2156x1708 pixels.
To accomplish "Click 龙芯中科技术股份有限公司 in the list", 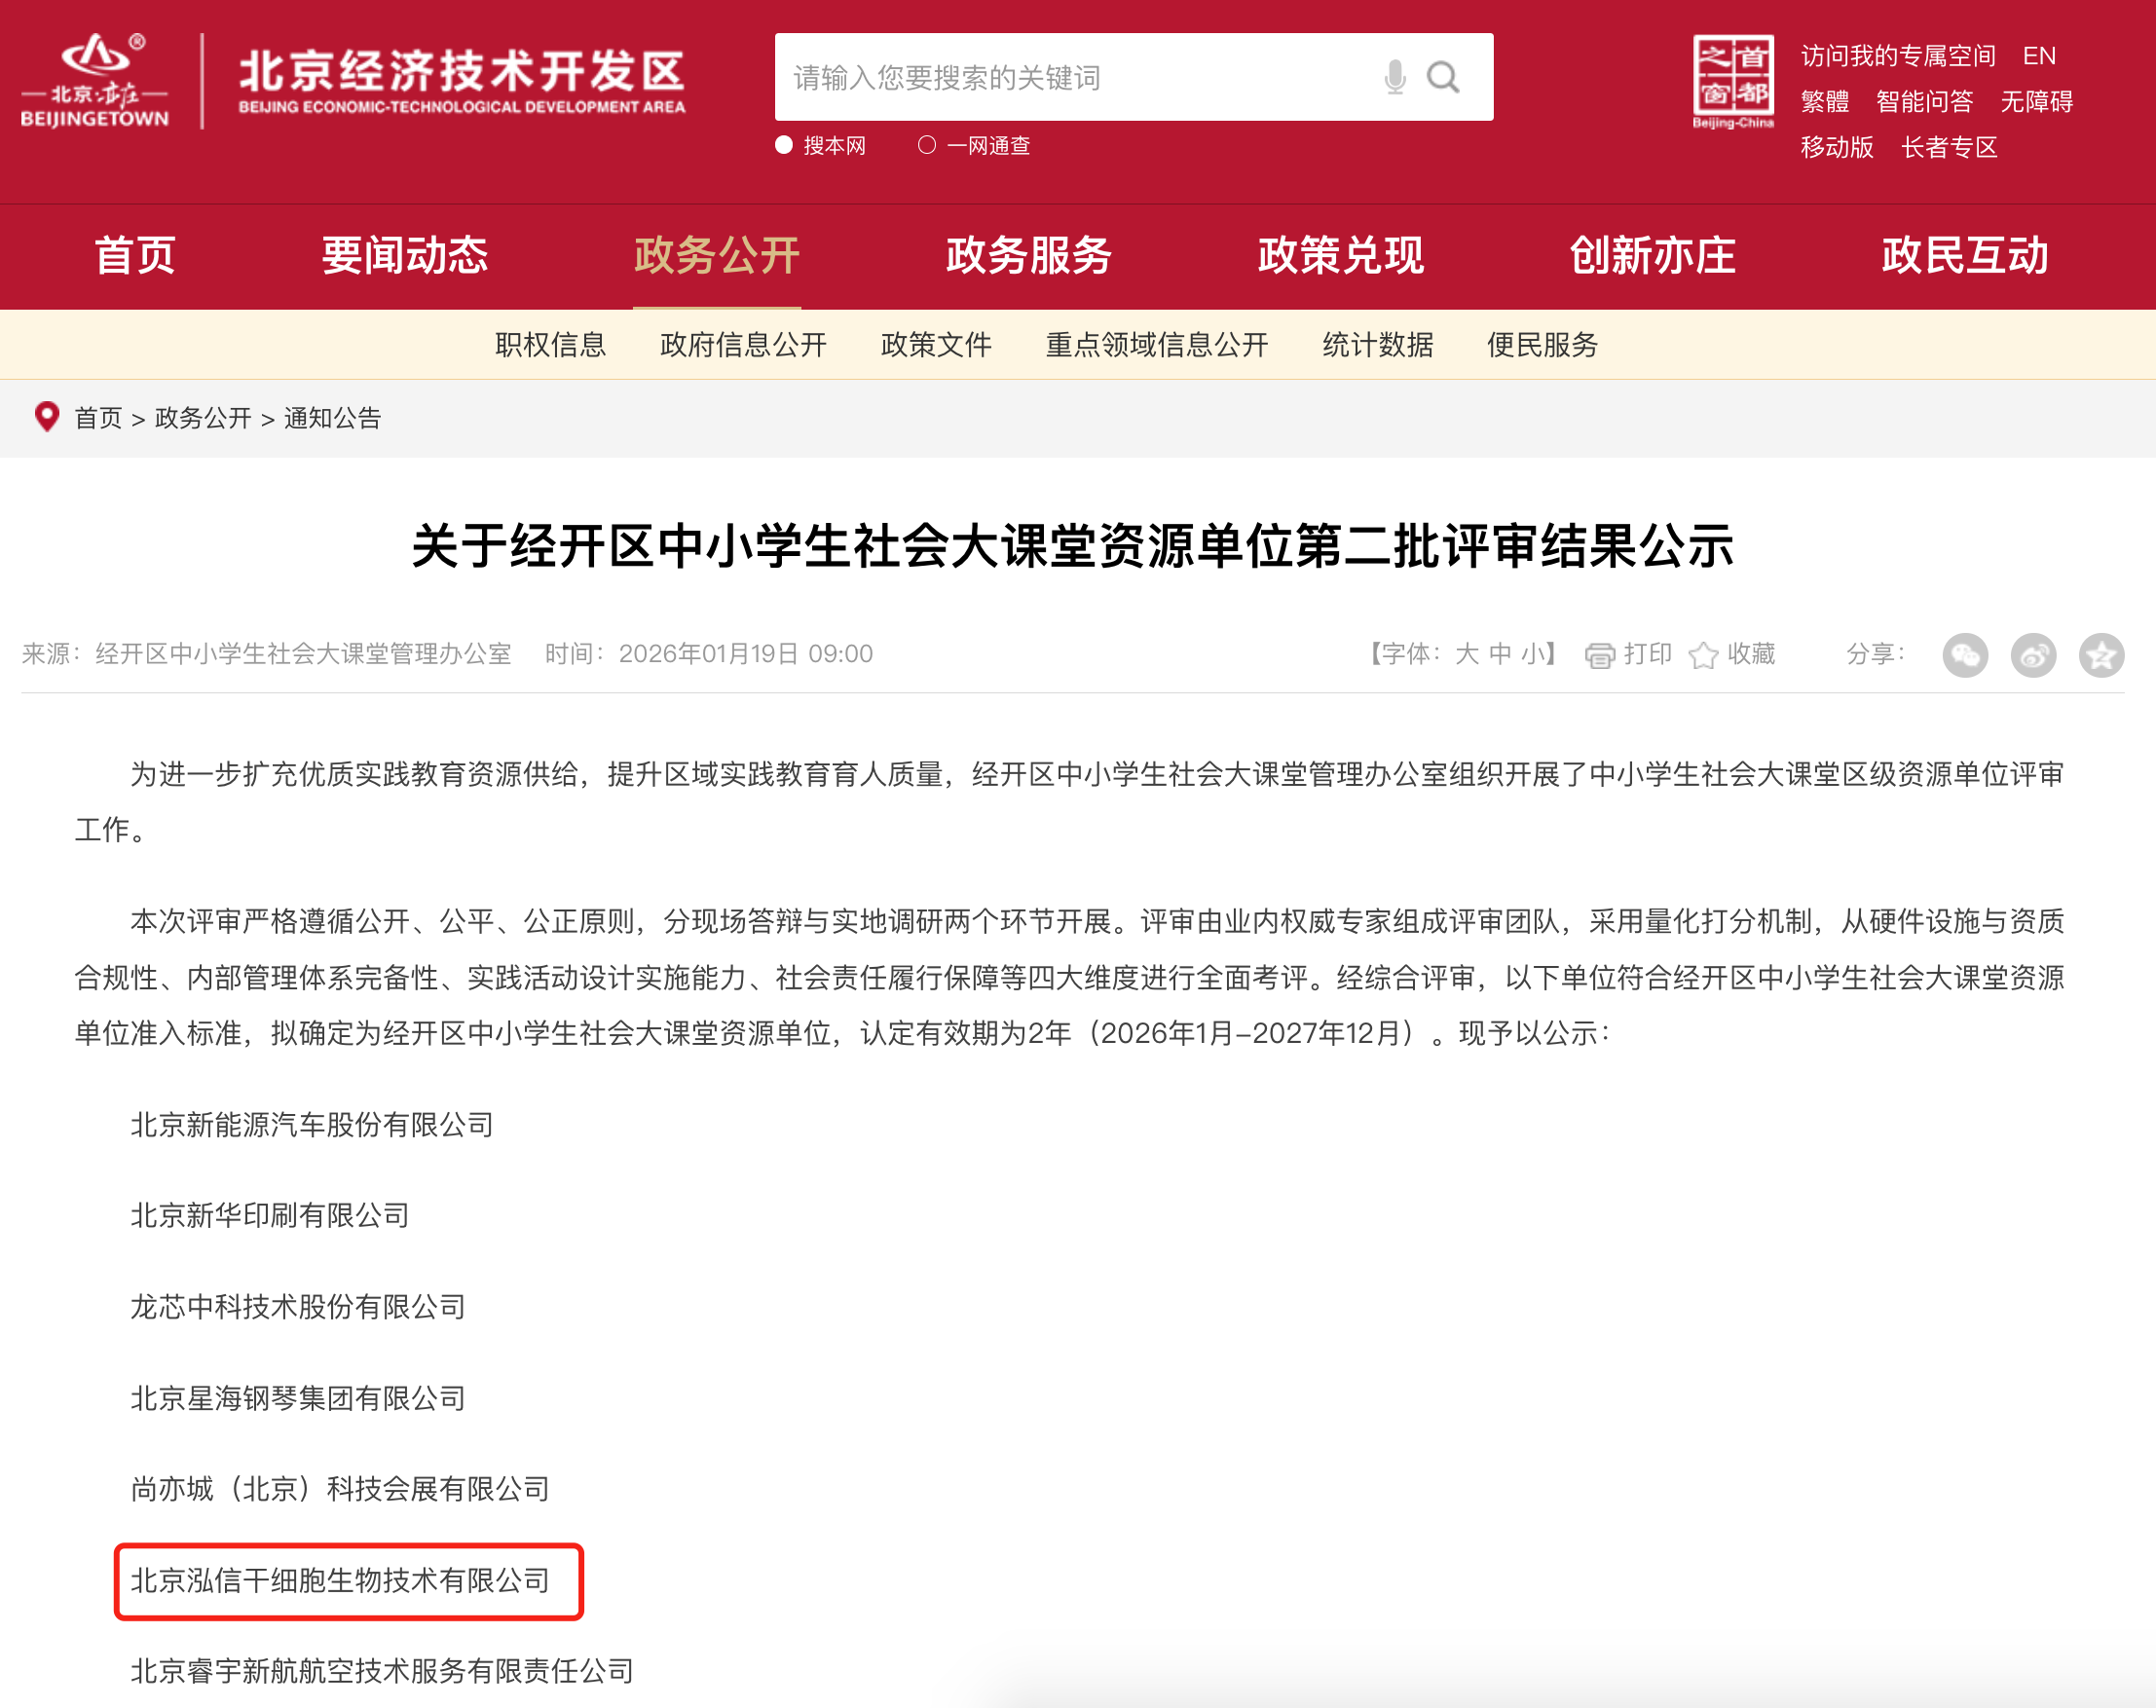I will tap(298, 1307).
